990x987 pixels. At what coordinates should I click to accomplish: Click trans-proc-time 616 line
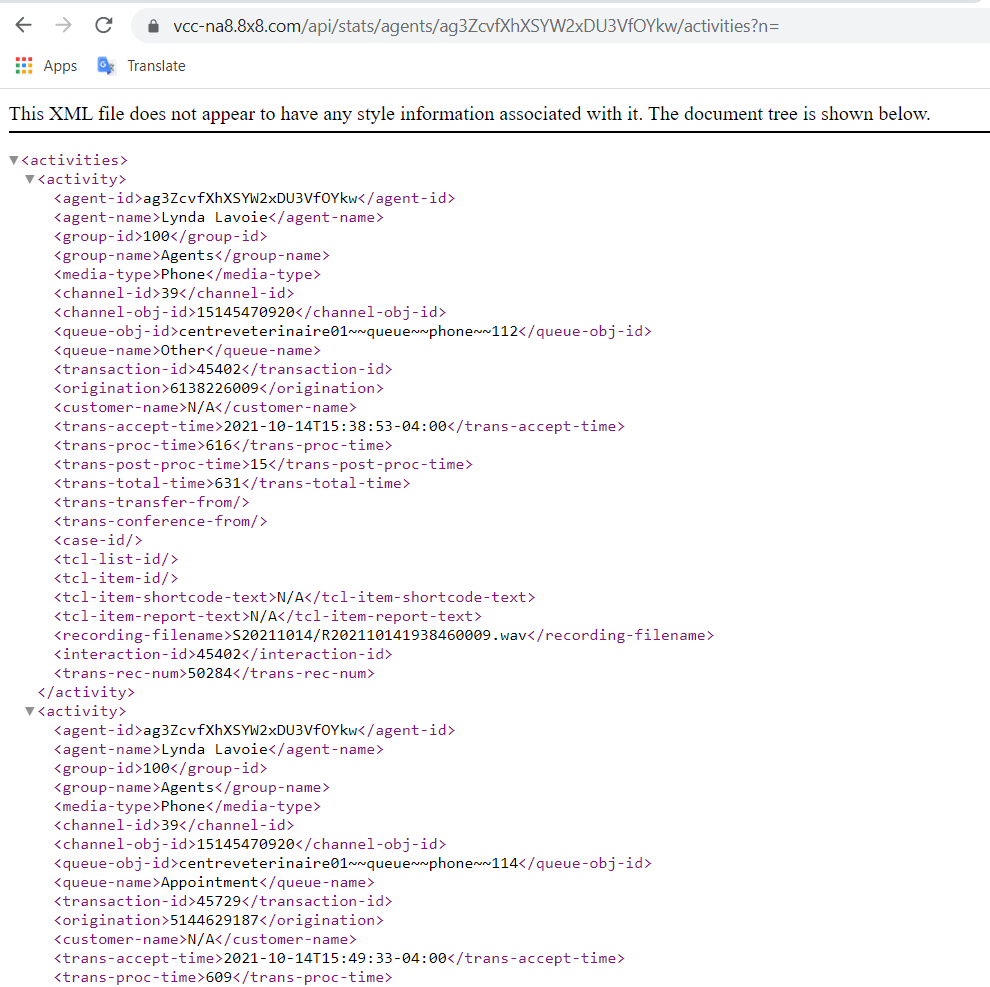click(x=223, y=445)
